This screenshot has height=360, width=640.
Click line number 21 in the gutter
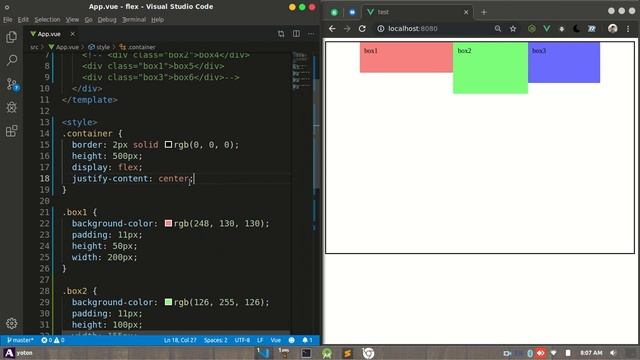point(44,212)
